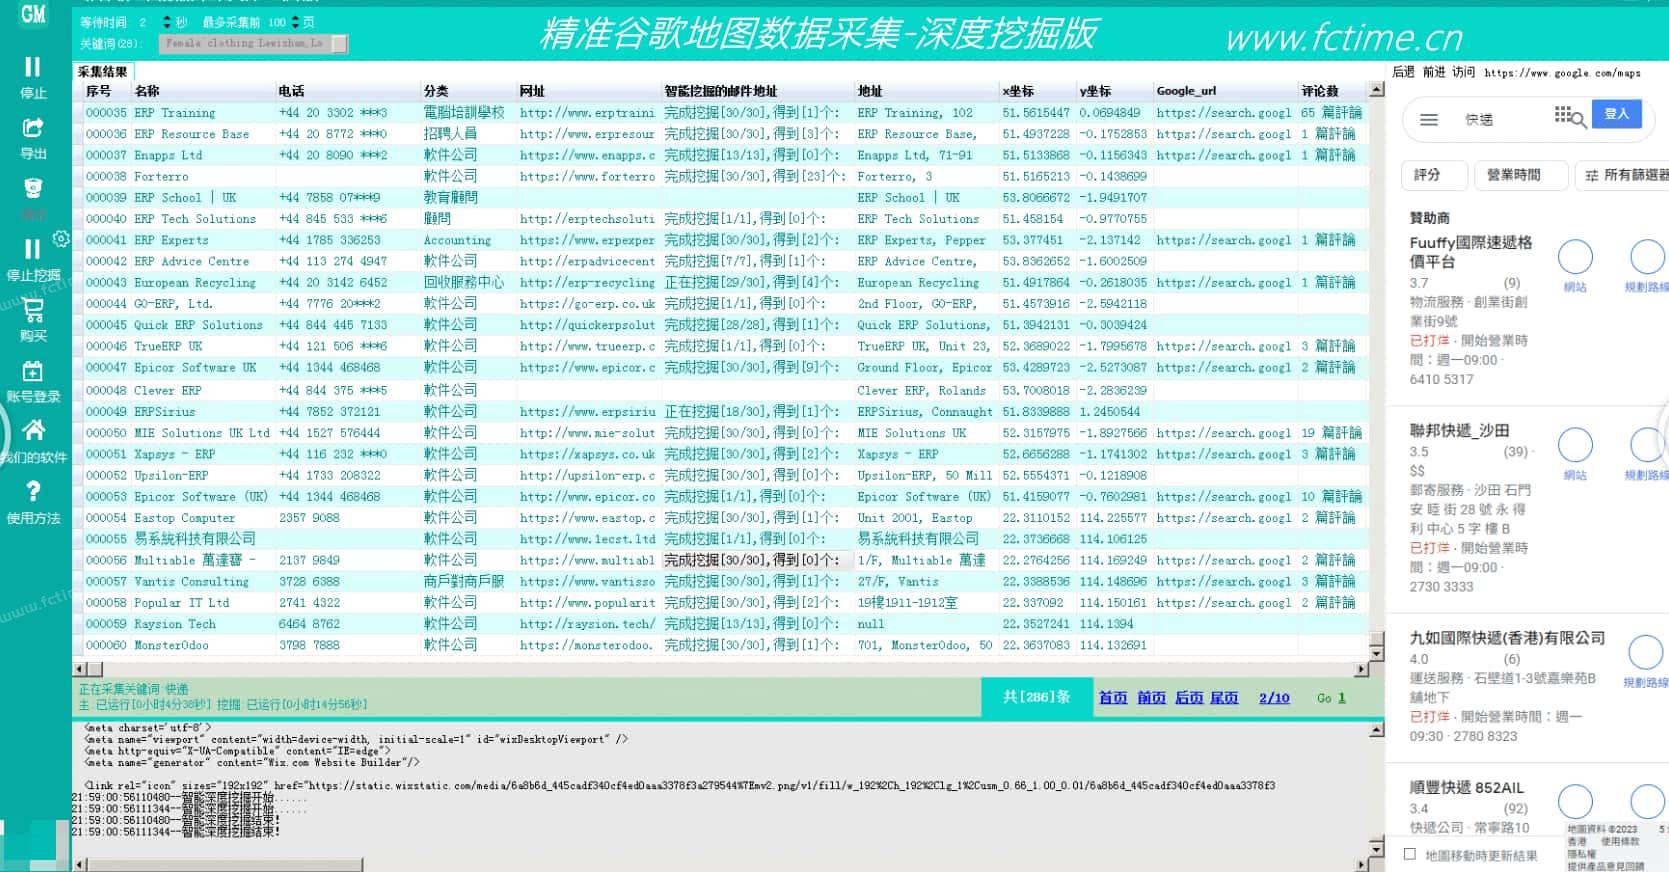Click 访问 visit button

pyautogui.click(x=1464, y=72)
